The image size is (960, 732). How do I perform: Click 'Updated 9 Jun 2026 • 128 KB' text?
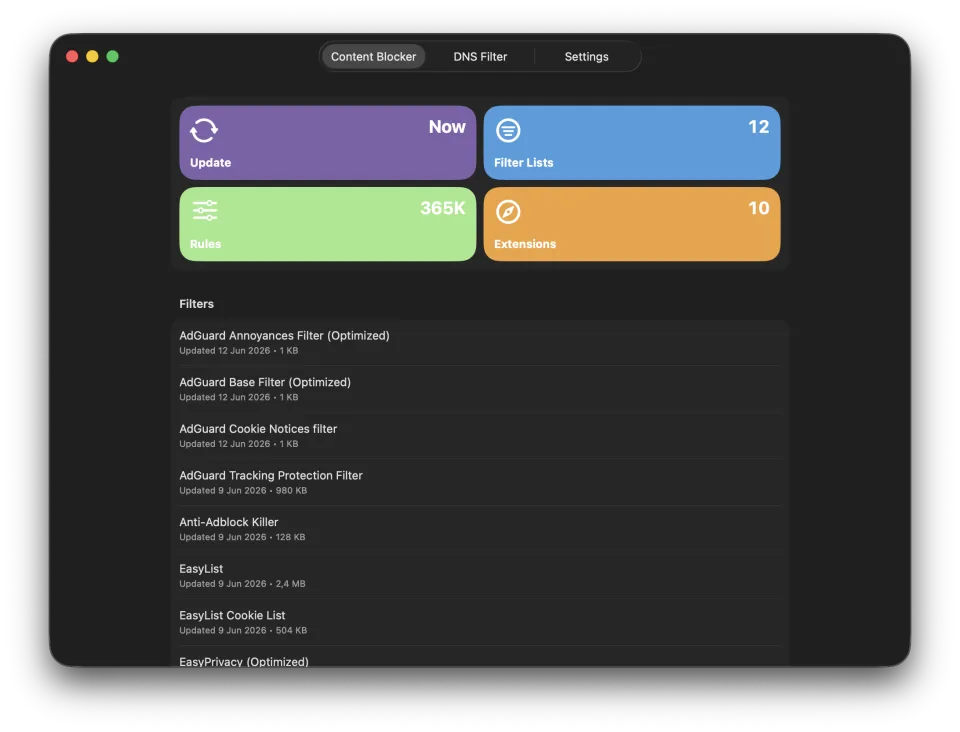(242, 537)
